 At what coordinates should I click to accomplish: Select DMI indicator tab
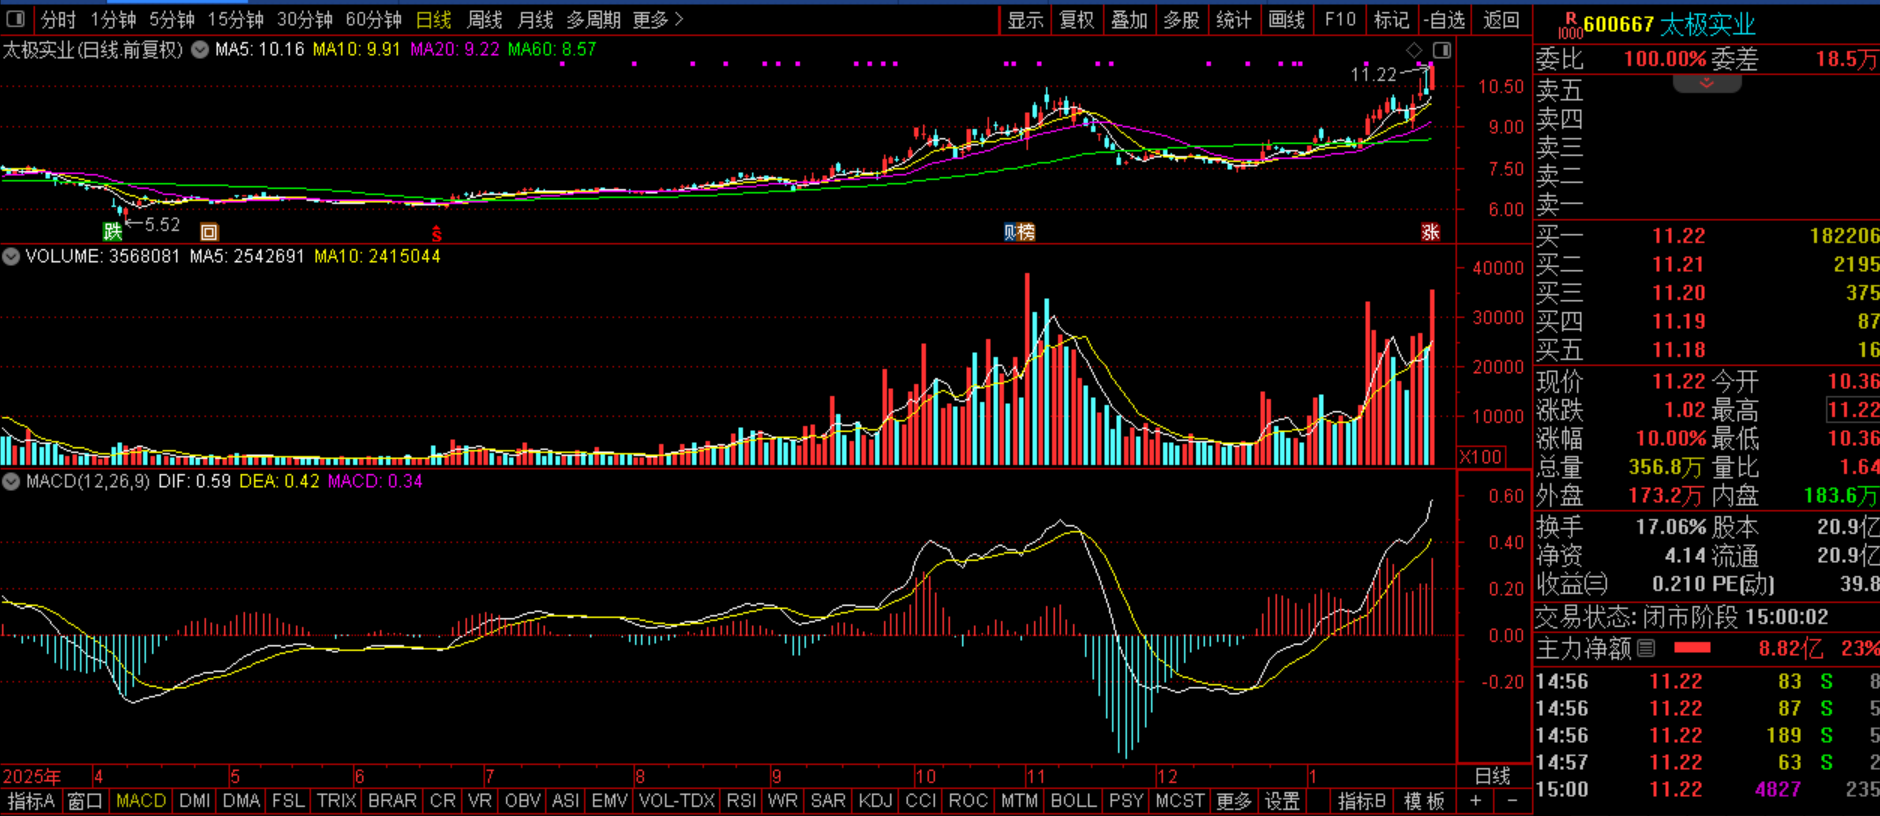(194, 801)
